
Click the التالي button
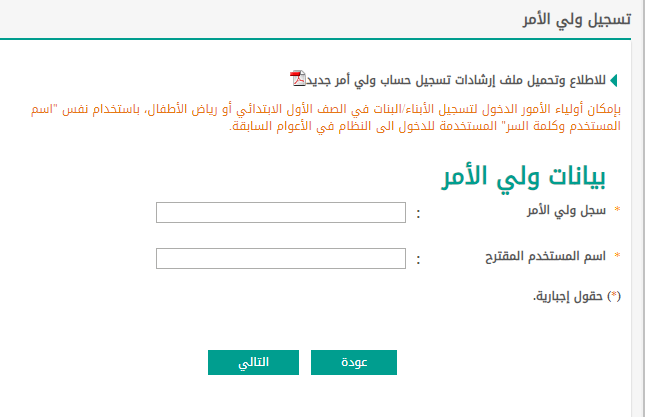(x=253, y=362)
